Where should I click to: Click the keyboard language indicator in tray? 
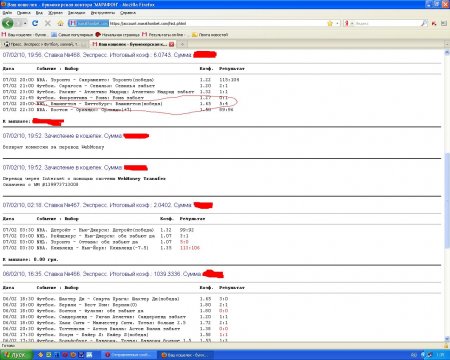[x=414, y=355]
